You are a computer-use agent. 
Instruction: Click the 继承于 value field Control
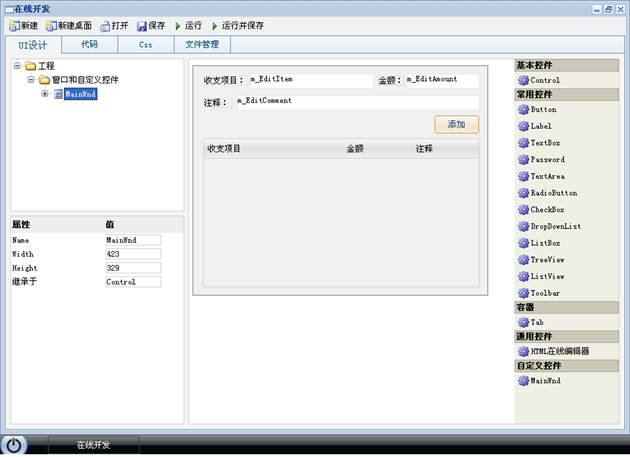(133, 282)
